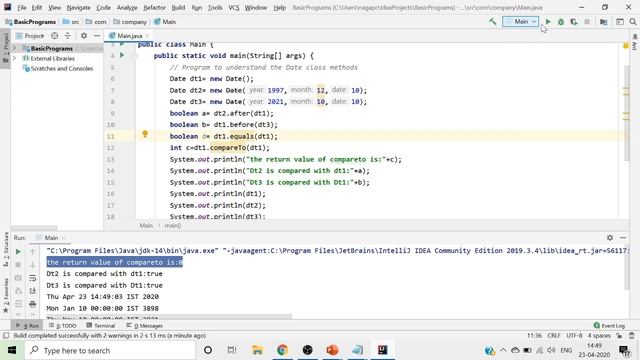Click the yellow intention lightbulb on line 11
Screen dimensions: 640x360
[144, 134]
